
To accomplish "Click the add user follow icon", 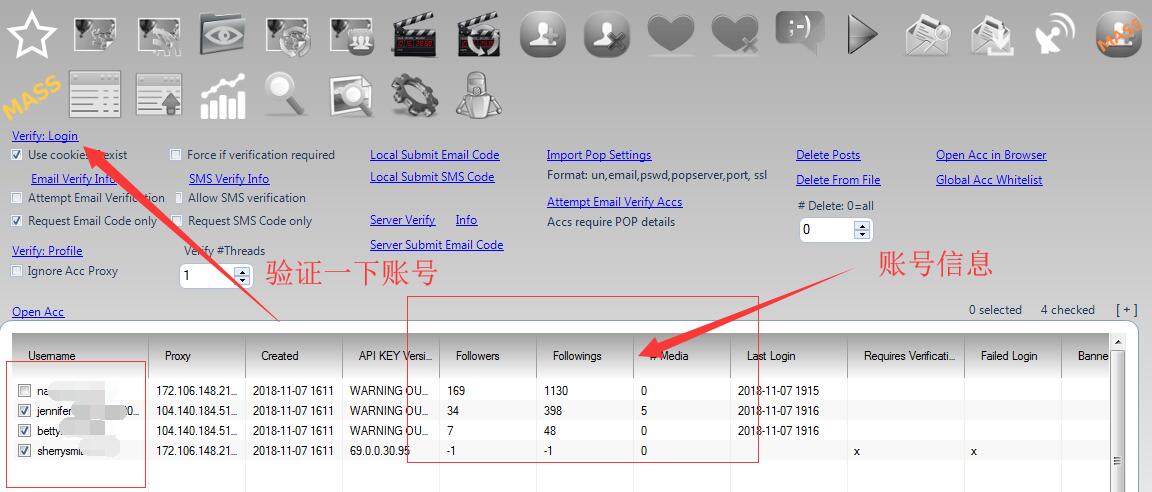I will click(543, 36).
